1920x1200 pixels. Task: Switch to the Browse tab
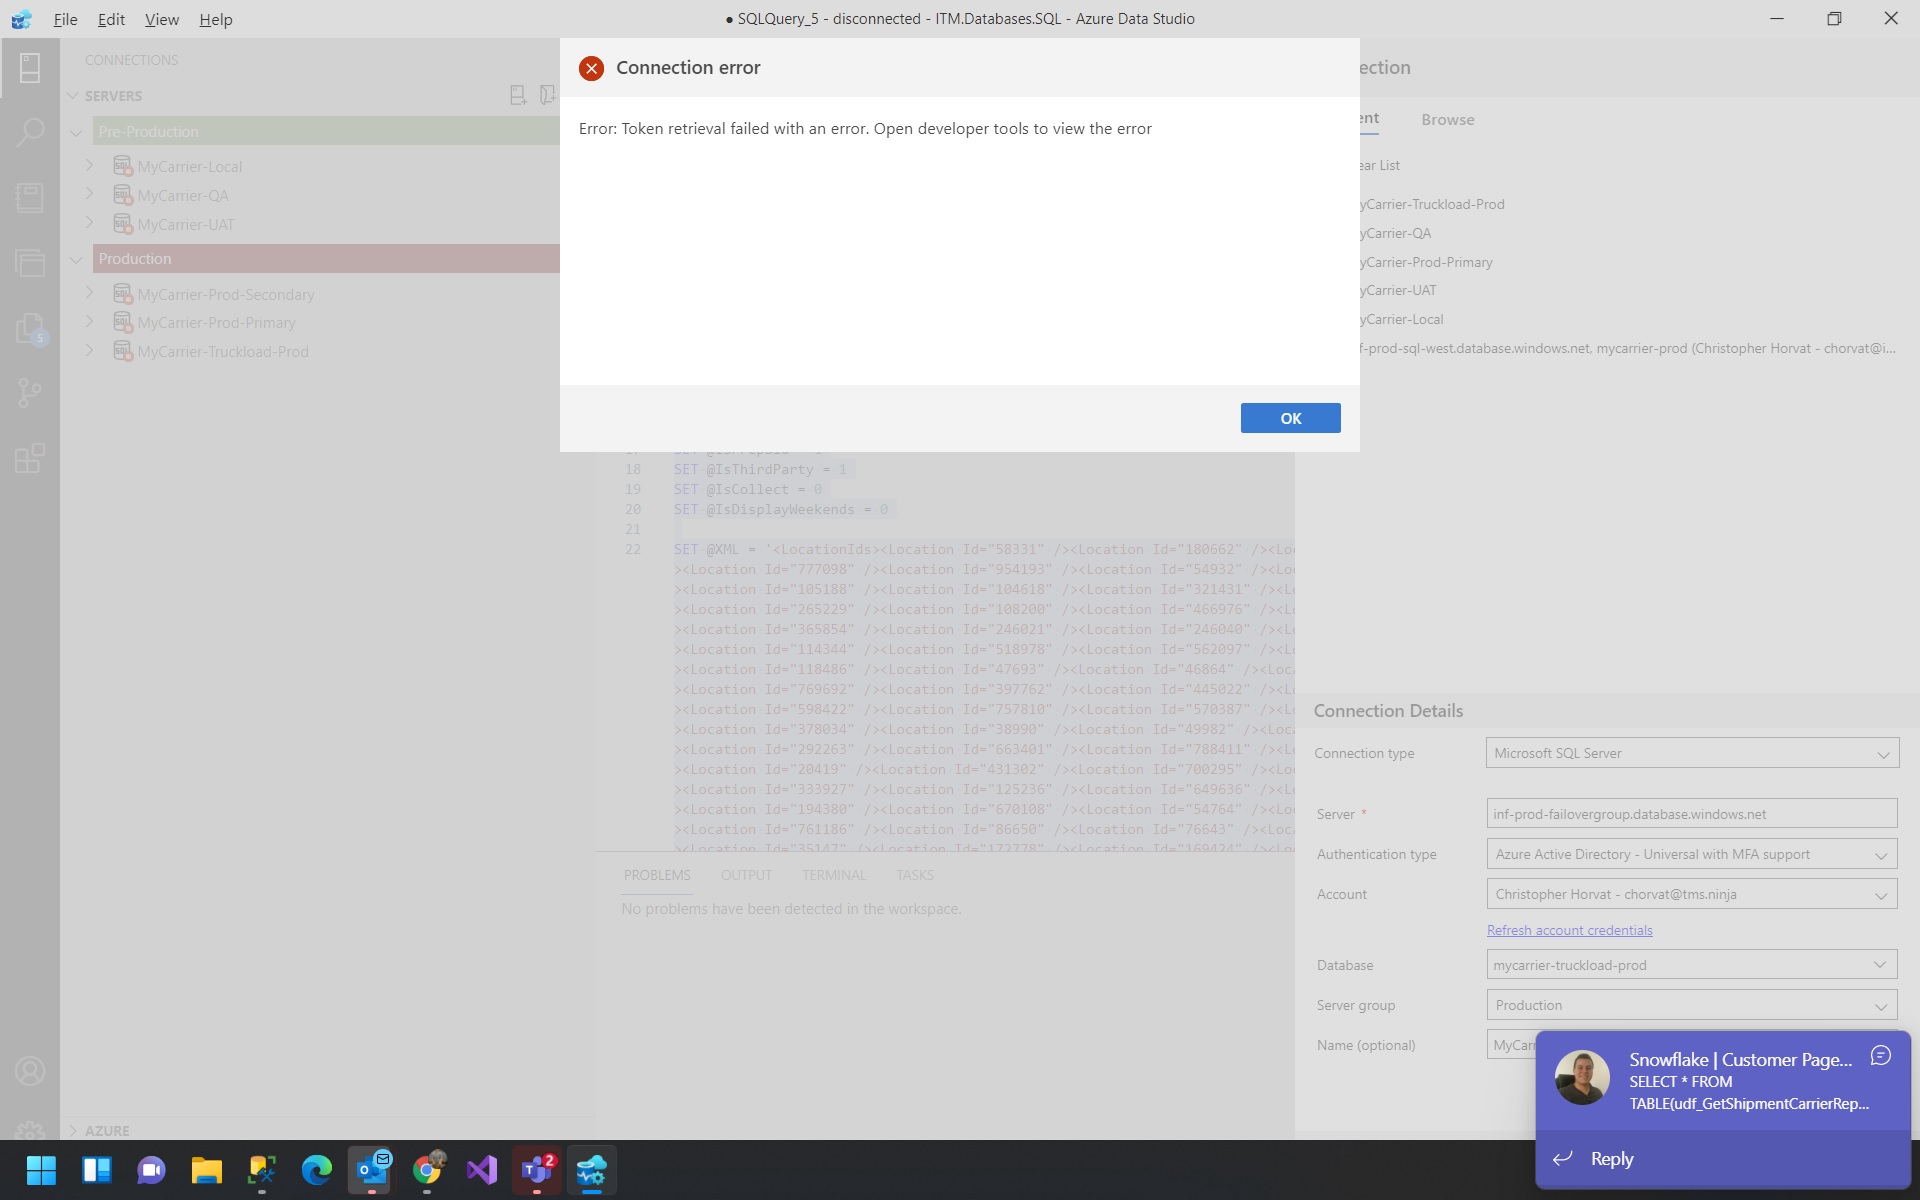pos(1447,119)
